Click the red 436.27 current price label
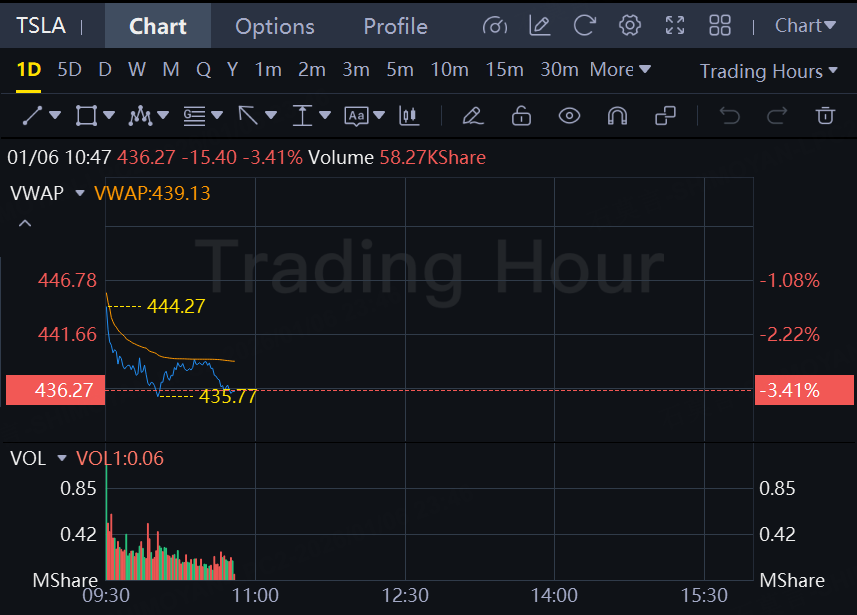 (x=55, y=390)
